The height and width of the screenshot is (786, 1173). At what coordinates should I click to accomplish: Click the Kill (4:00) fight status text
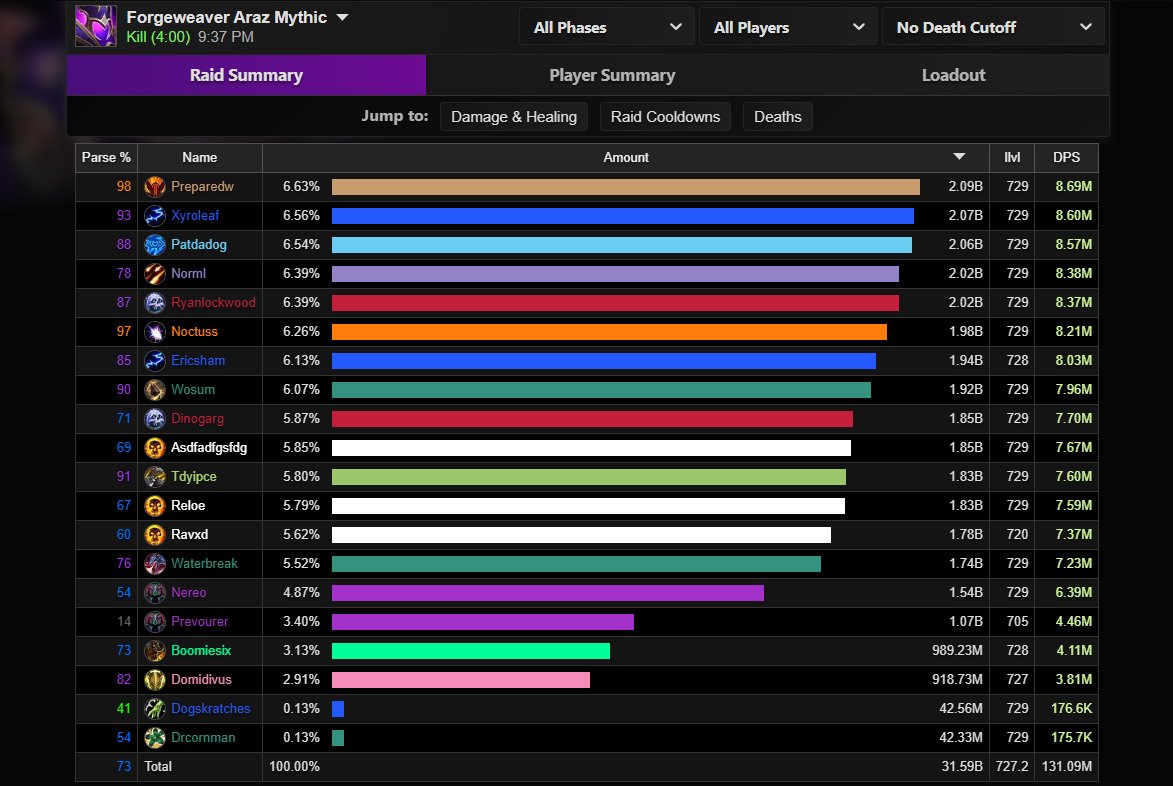point(158,37)
